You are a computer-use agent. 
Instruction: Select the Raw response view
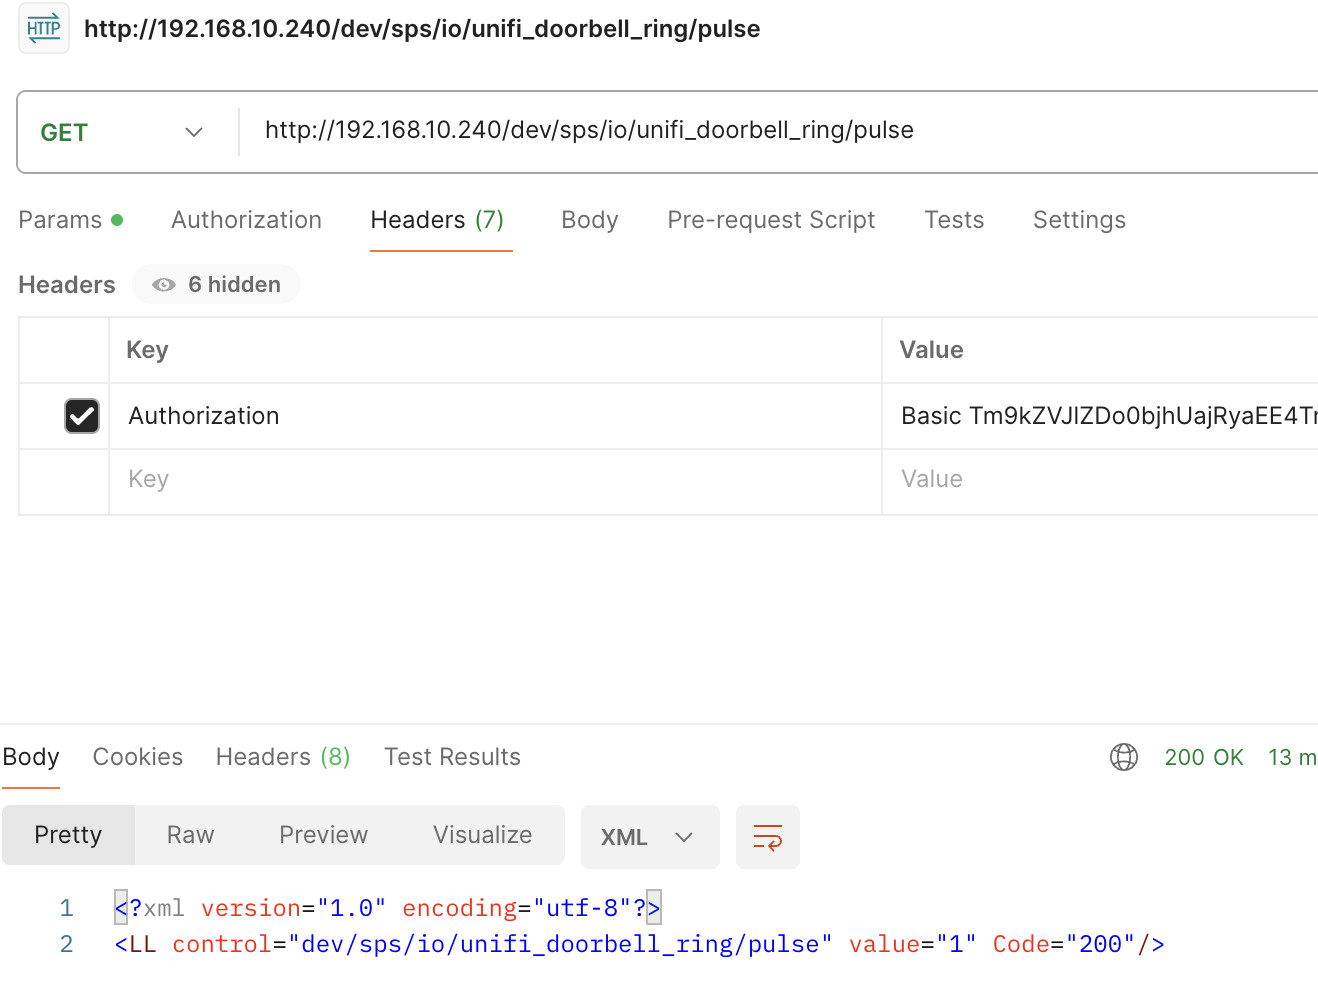[190, 835]
